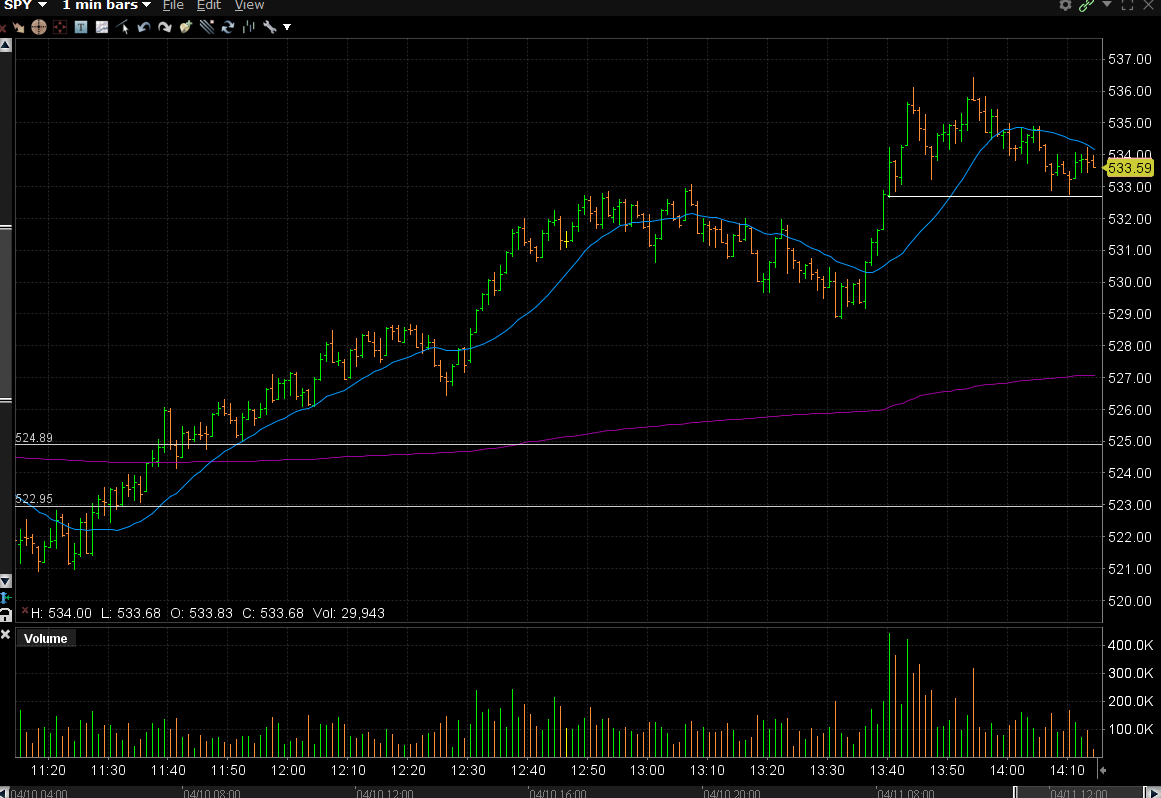Select the trendline drawing tool

pos(123,27)
